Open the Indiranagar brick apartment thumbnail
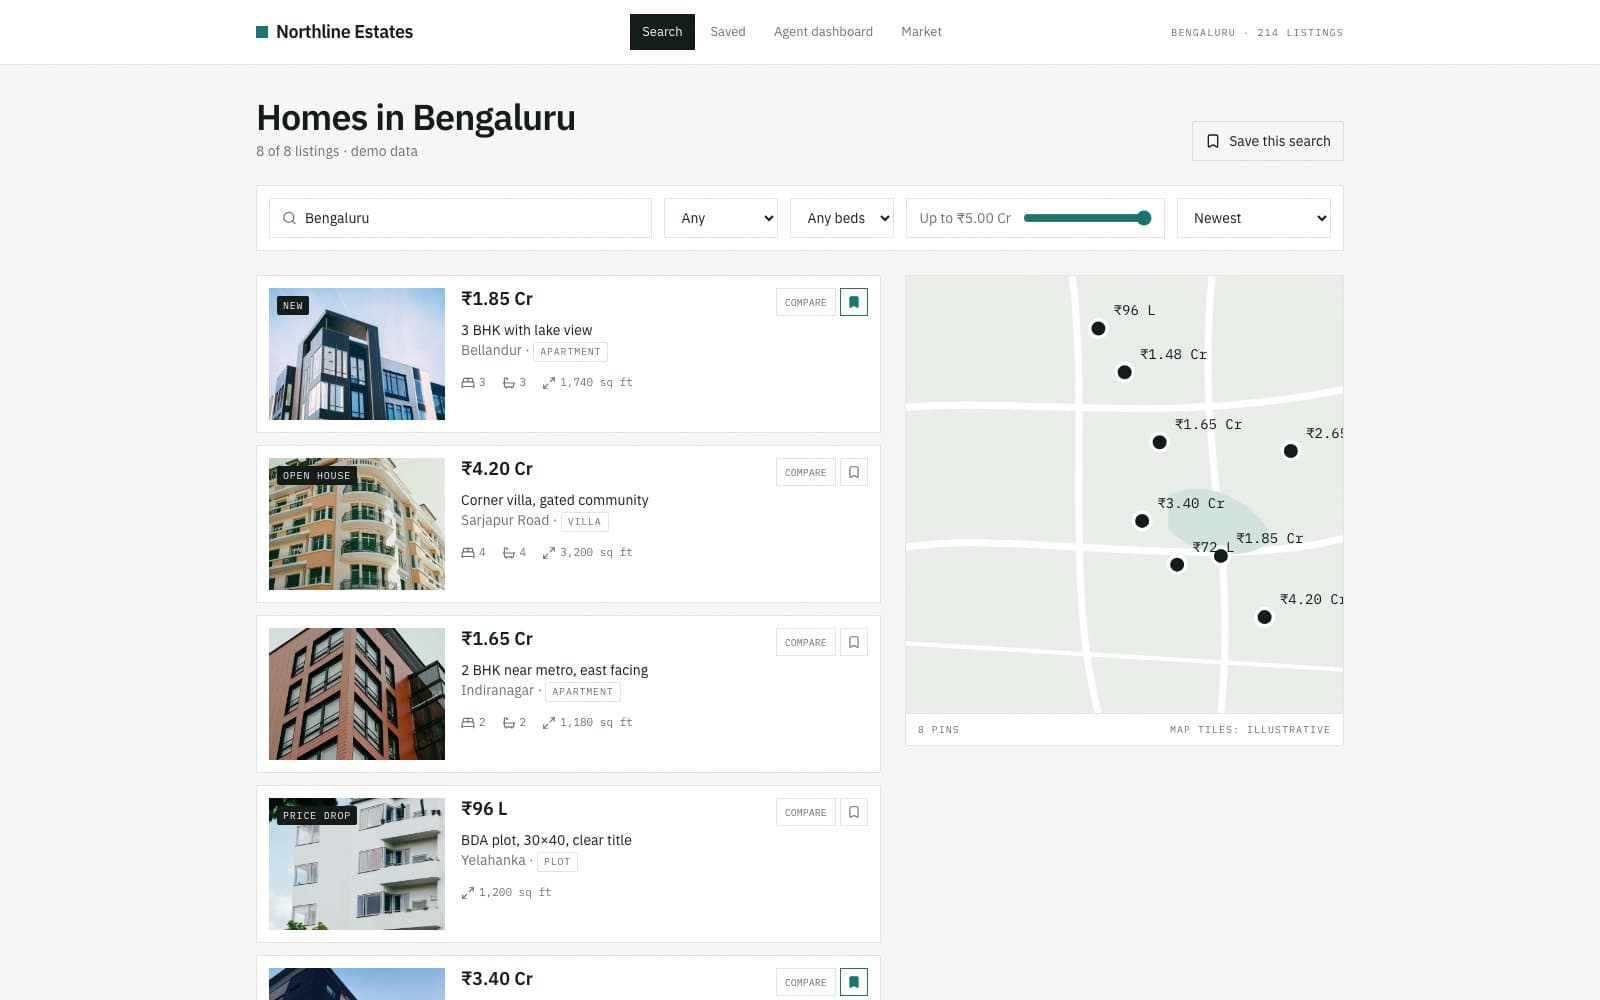Viewport: 1600px width, 1000px height. tap(357, 694)
